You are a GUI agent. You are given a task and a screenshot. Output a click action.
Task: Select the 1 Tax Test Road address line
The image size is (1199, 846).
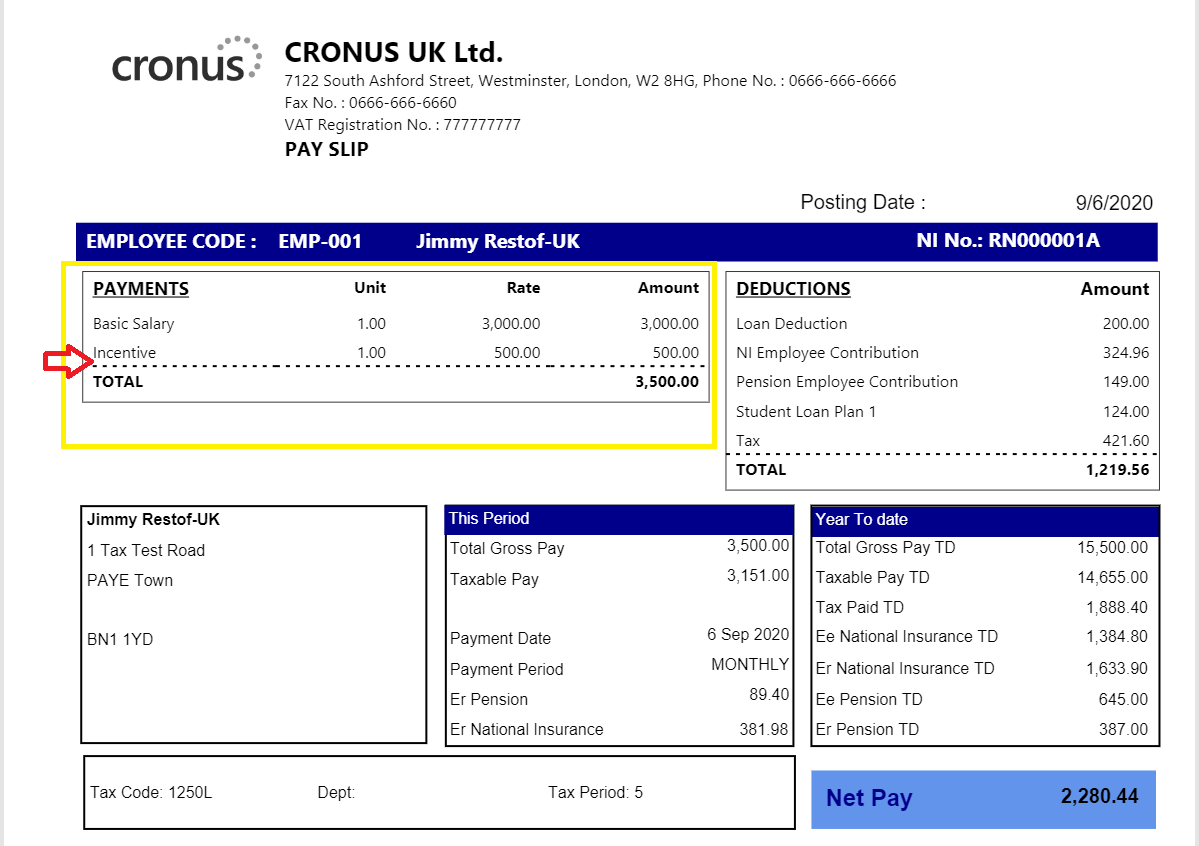146,550
